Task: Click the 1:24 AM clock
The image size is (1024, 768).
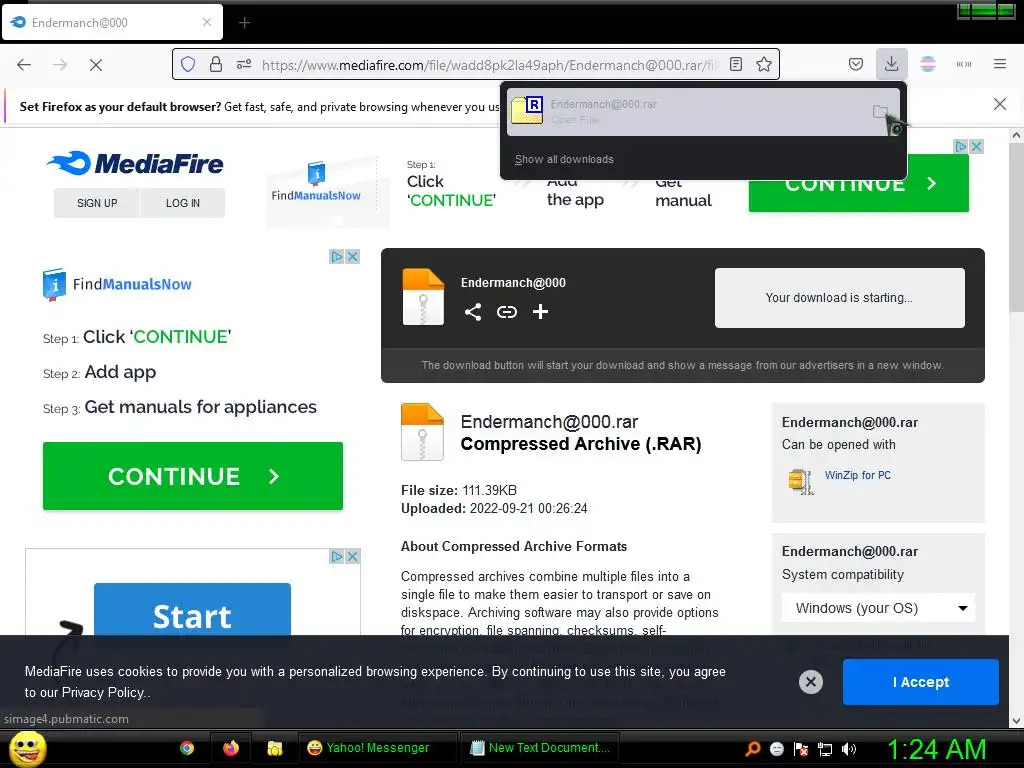Action: pyautogui.click(x=936, y=749)
